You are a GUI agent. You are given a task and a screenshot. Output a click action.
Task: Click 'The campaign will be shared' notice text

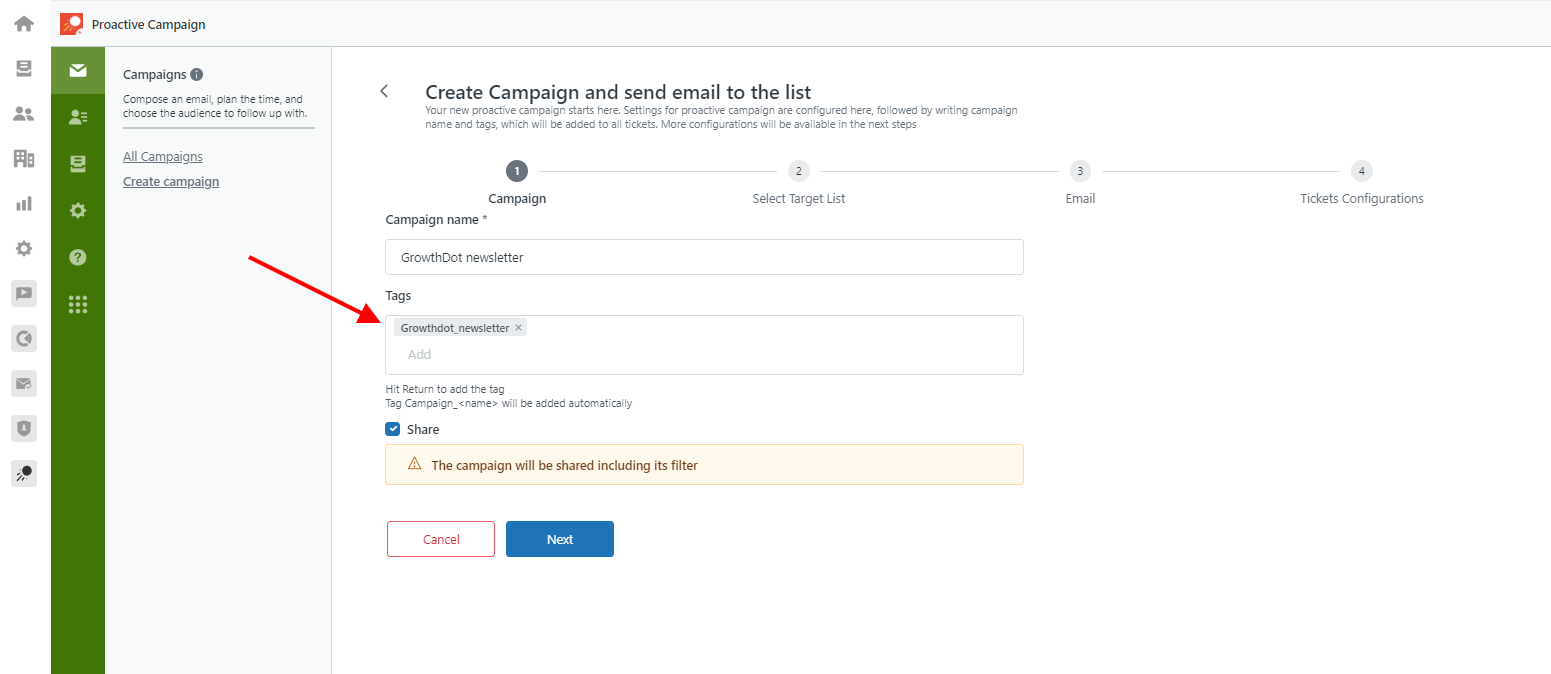coord(564,465)
